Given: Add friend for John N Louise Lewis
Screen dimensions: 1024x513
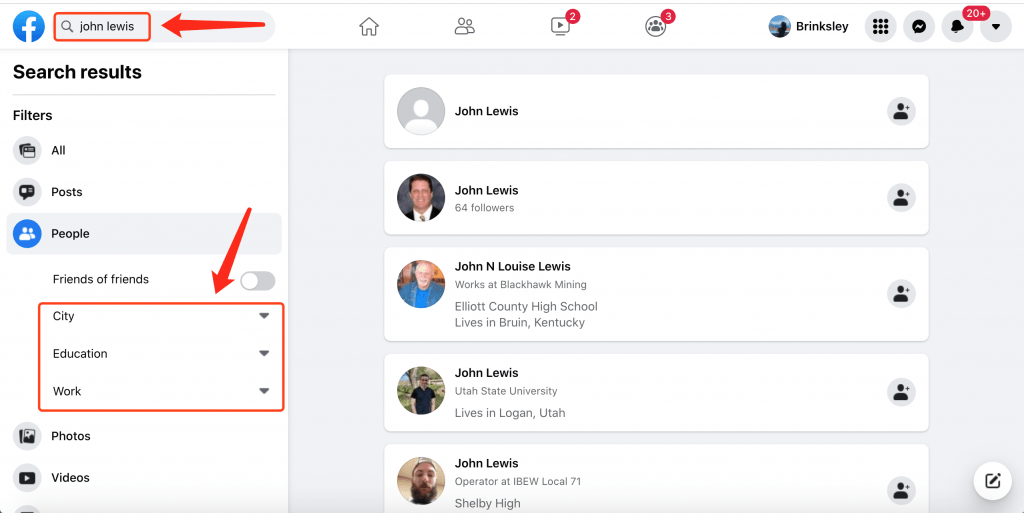Looking at the screenshot, I should click(901, 294).
